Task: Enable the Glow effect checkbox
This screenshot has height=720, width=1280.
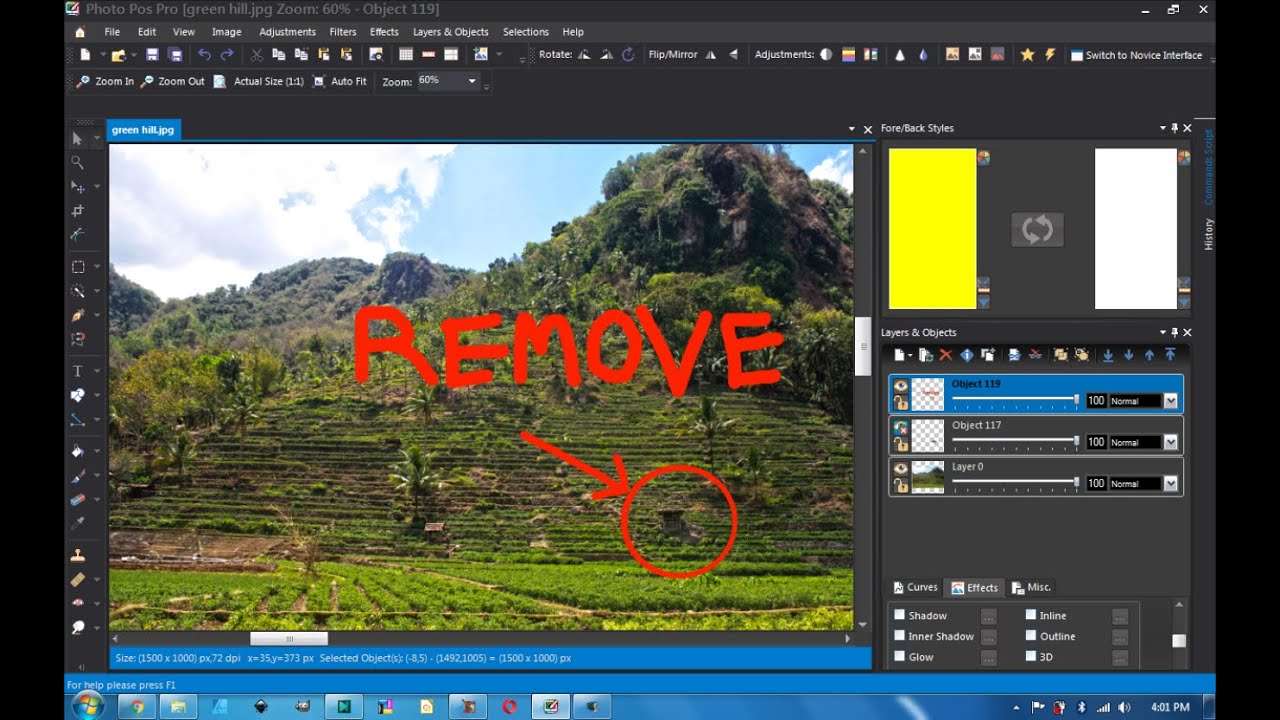Action: 900,657
